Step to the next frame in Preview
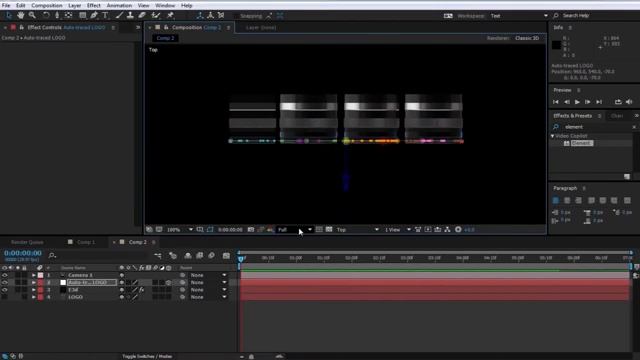The image size is (640, 360). coord(588,102)
